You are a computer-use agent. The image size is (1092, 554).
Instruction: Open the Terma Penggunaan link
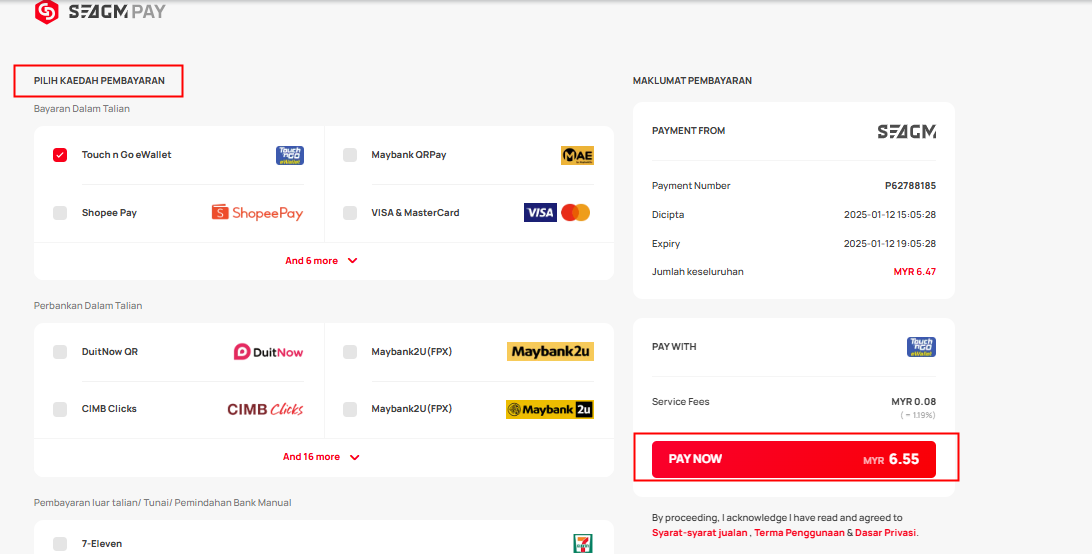(x=799, y=533)
